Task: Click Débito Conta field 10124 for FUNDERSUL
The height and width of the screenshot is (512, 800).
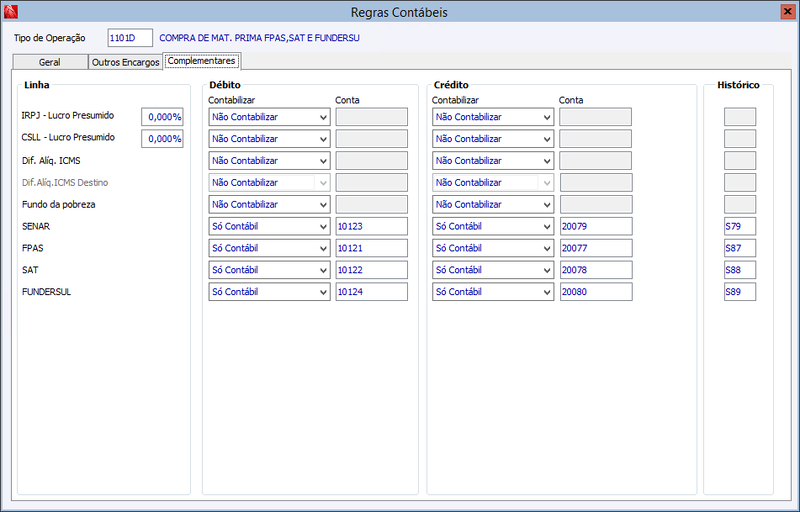Action: point(371,292)
